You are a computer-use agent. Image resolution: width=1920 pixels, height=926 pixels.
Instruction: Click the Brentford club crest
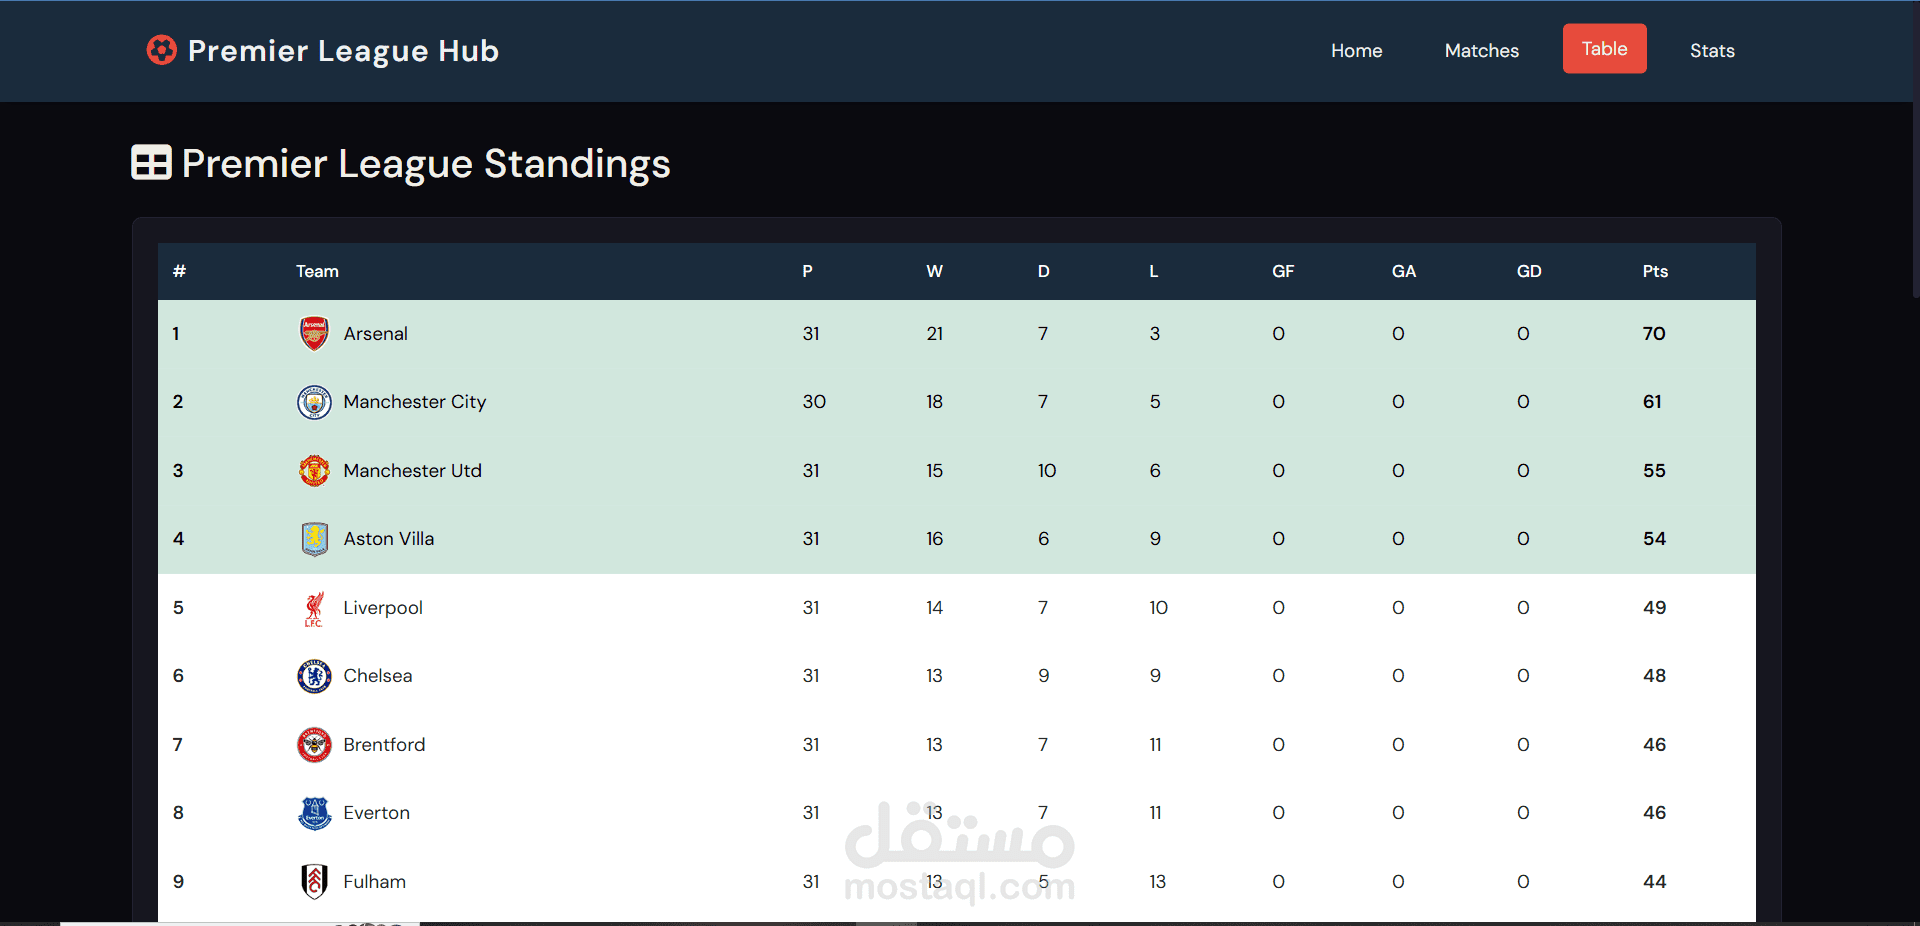[314, 745]
